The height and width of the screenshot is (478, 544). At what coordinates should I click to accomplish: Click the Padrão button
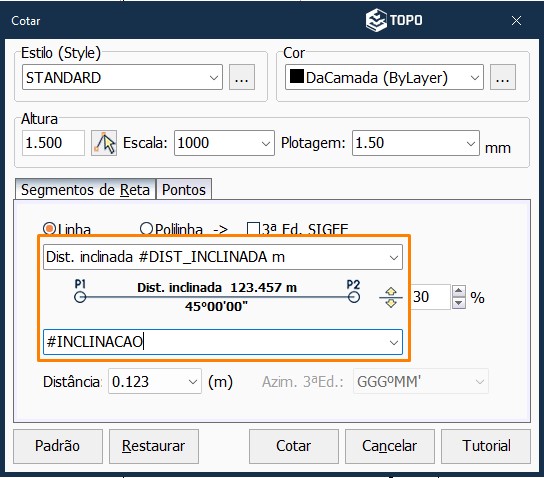[58, 446]
